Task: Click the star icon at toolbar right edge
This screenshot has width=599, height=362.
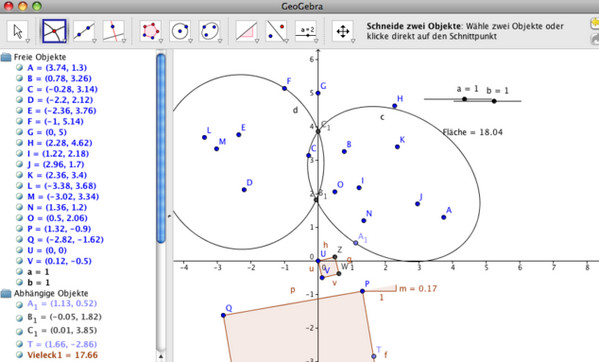Action: click(x=595, y=24)
